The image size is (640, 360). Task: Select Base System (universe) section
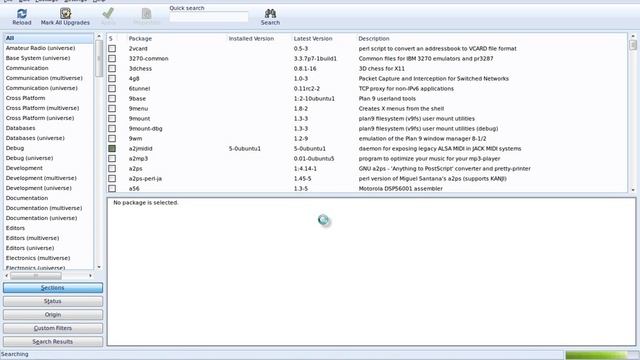(x=38, y=58)
